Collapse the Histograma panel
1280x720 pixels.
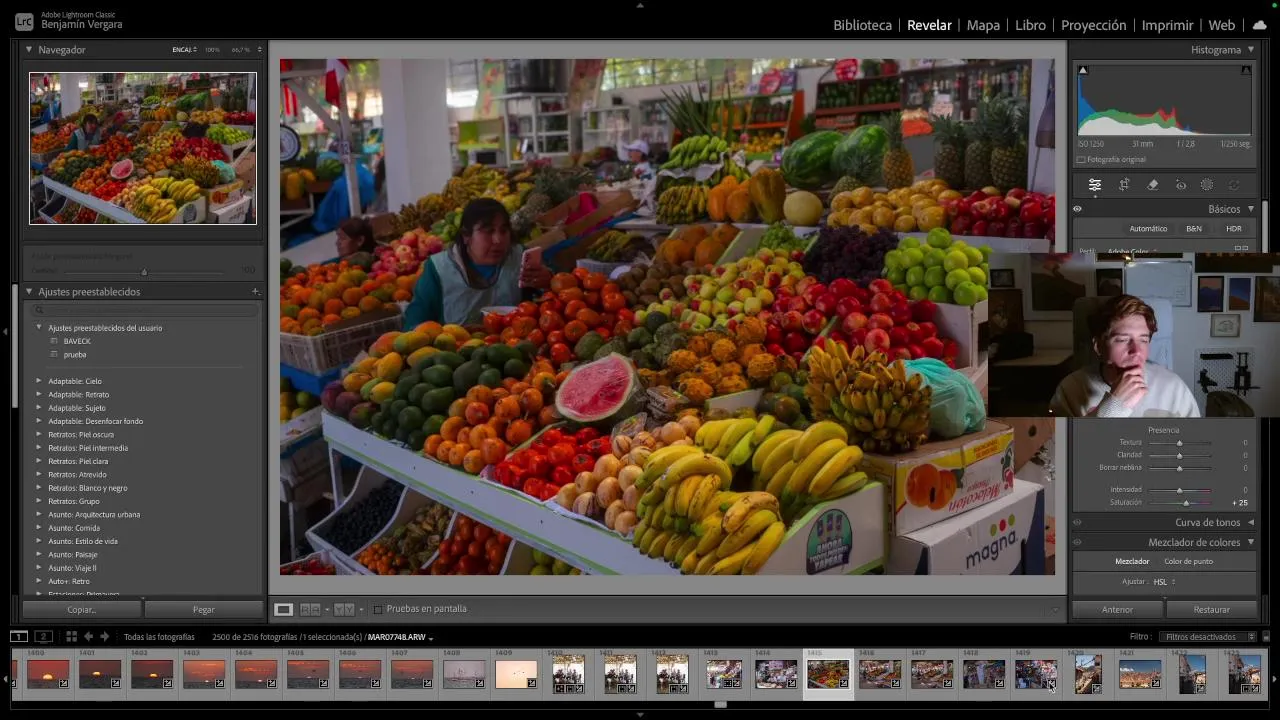click(x=1250, y=49)
